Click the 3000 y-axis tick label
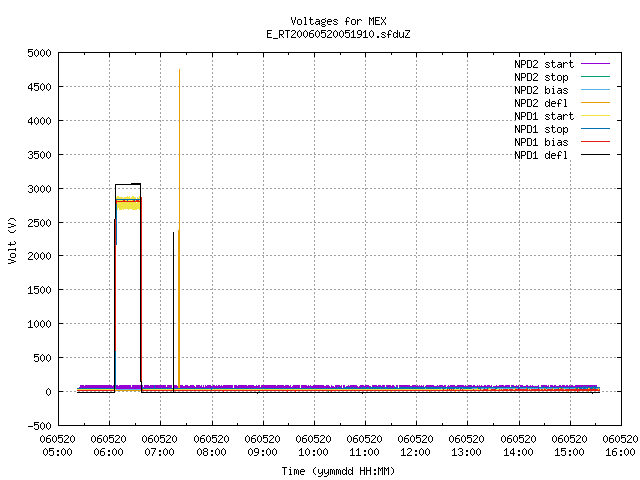 39,189
